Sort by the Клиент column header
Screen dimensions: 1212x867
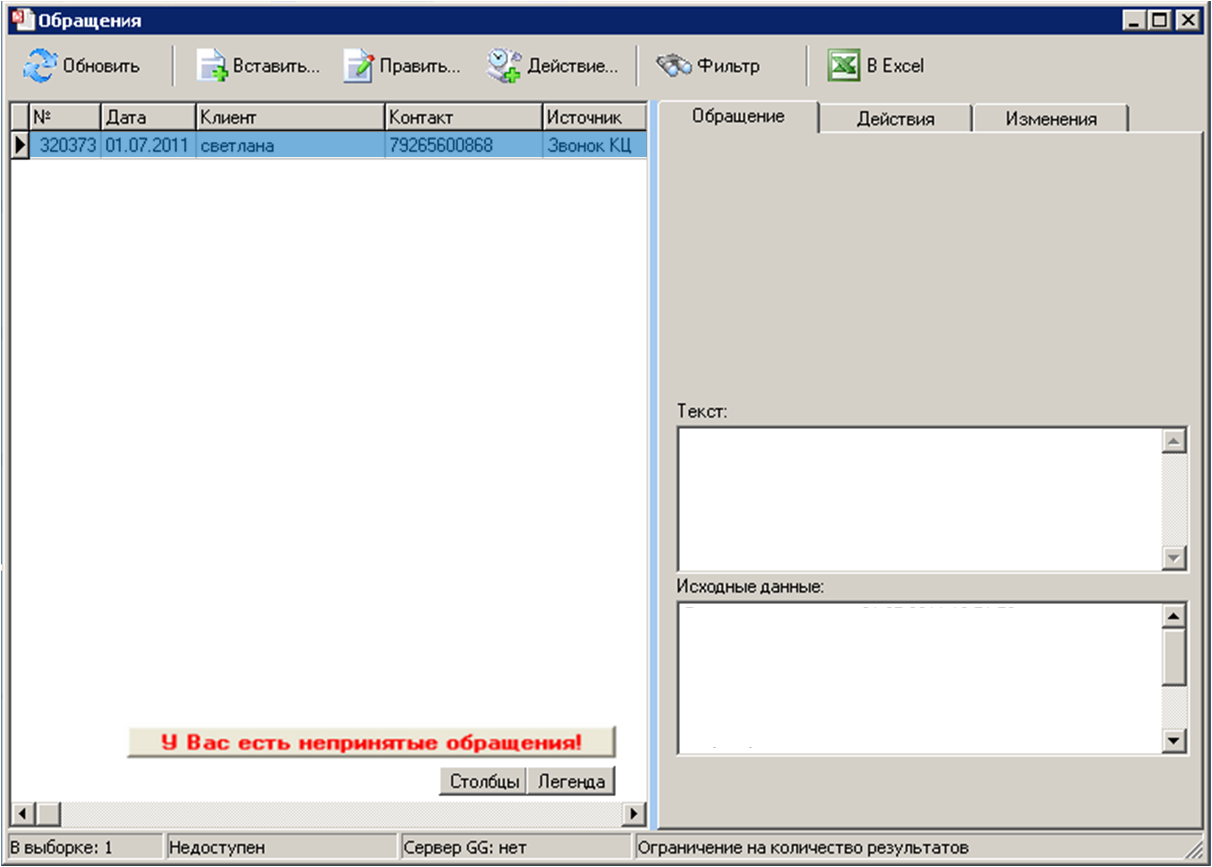point(290,117)
